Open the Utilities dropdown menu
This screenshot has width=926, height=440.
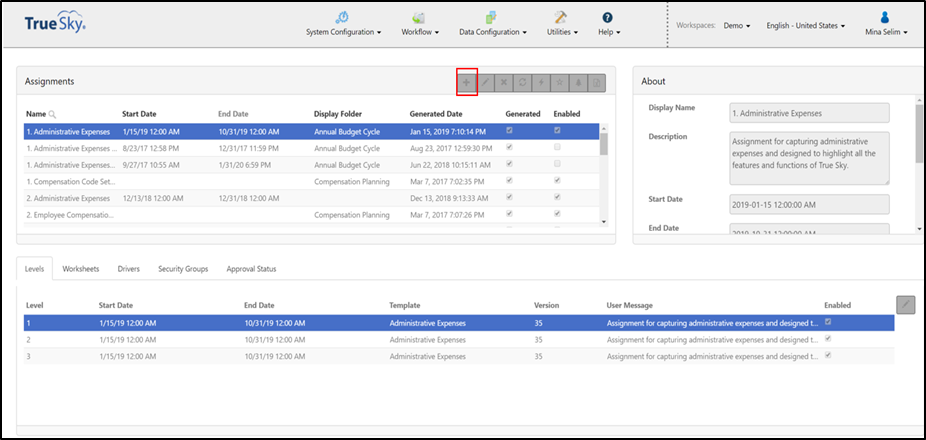[562, 25]
